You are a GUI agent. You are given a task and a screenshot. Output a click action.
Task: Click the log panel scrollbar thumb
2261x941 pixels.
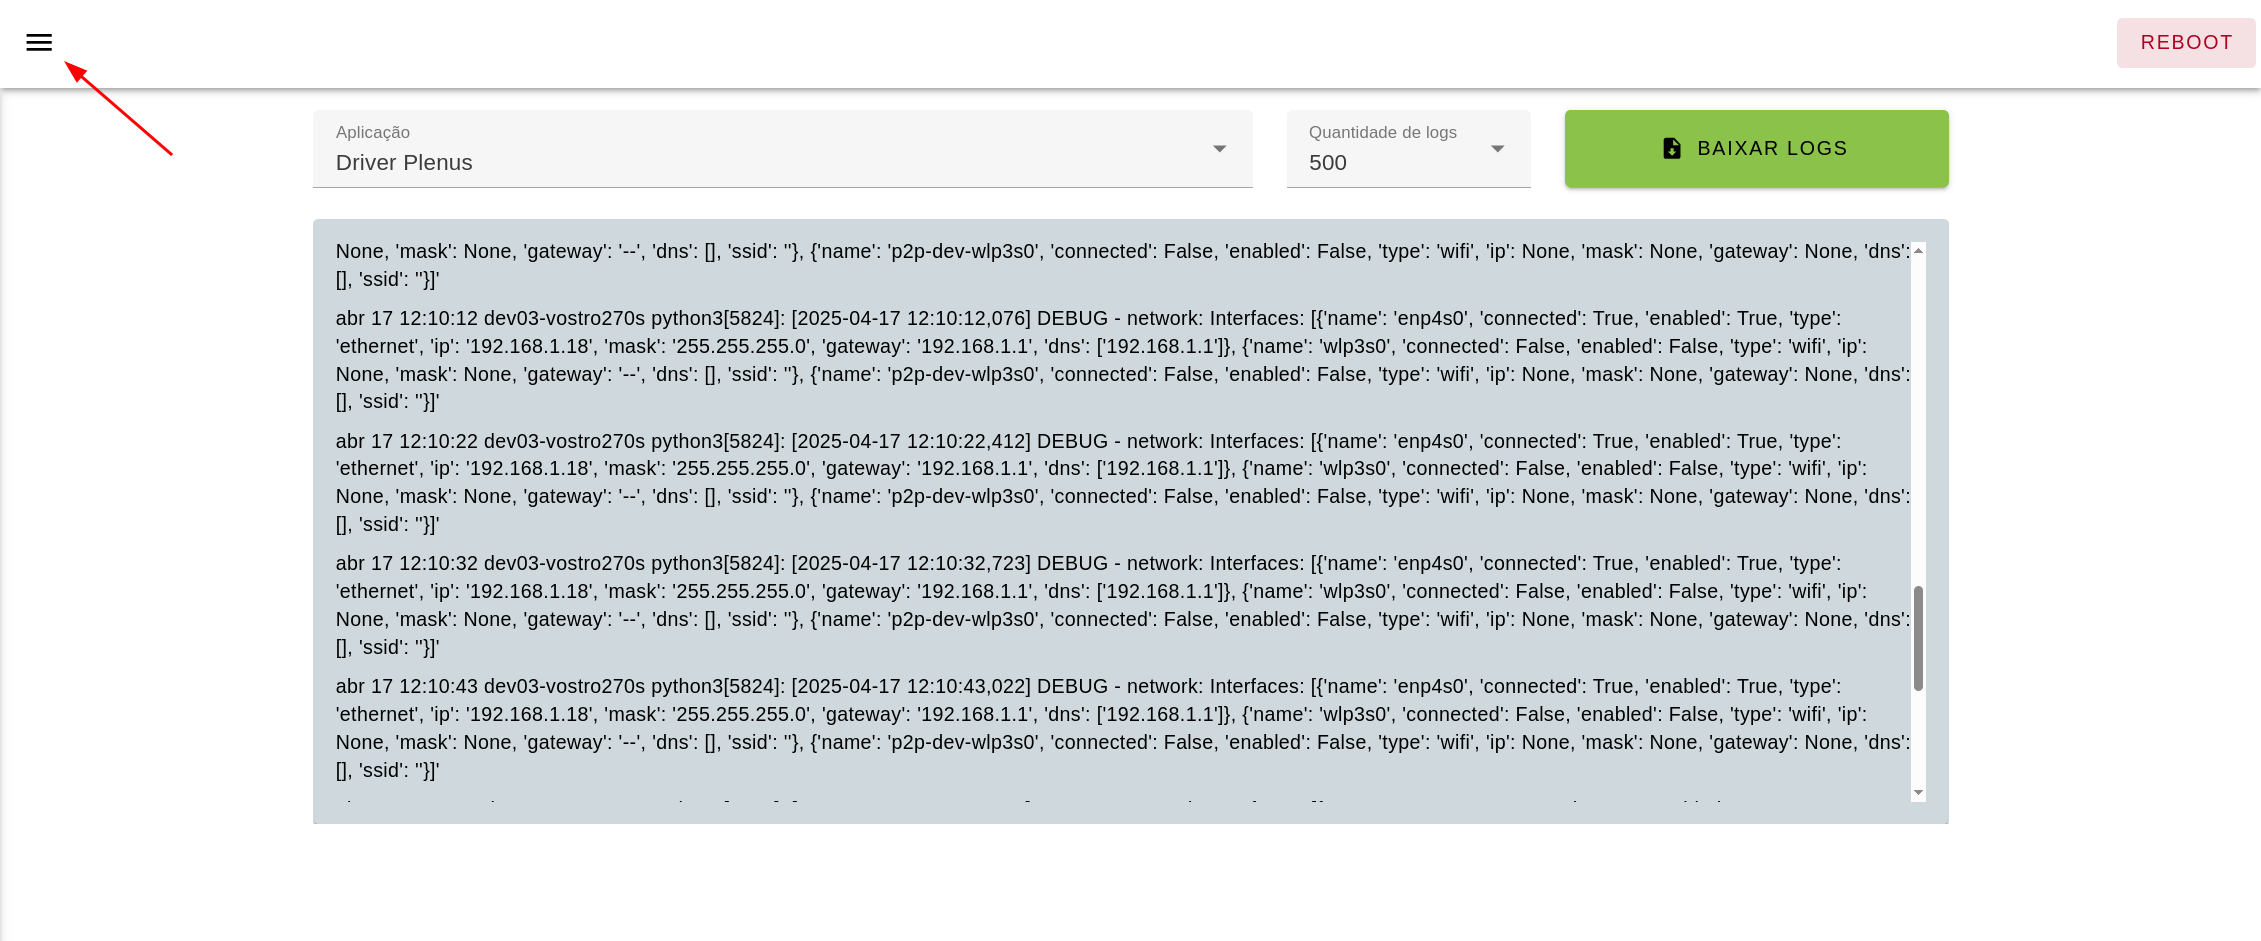(1918, 638)
